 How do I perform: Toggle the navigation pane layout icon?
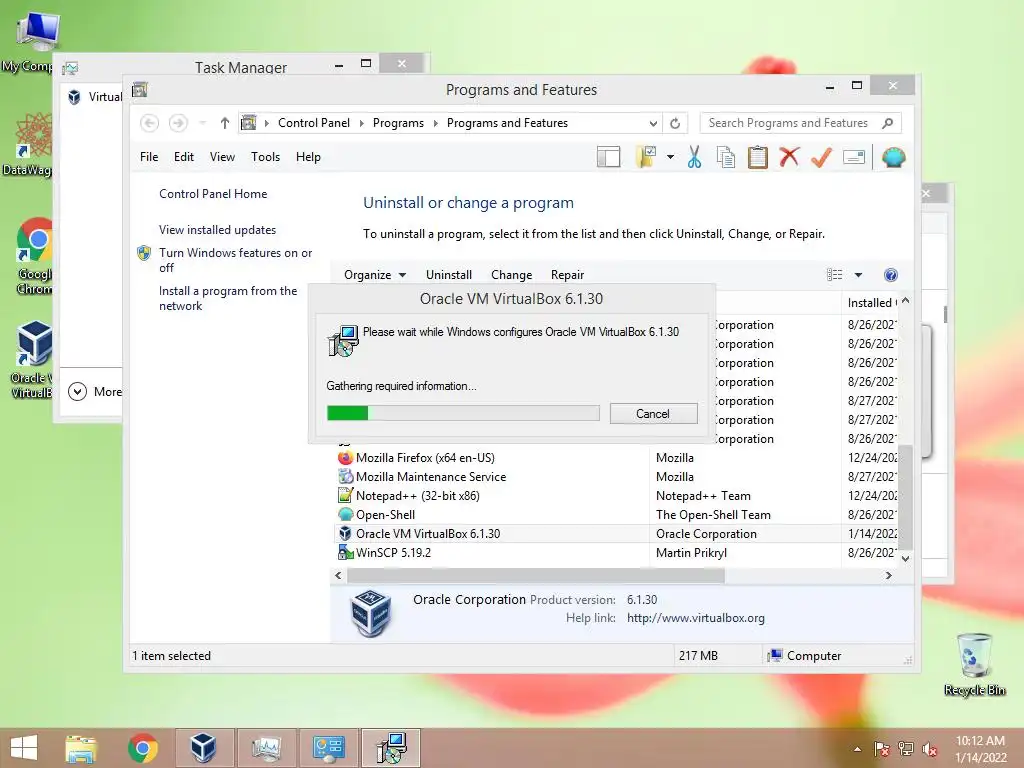(608, 157)
